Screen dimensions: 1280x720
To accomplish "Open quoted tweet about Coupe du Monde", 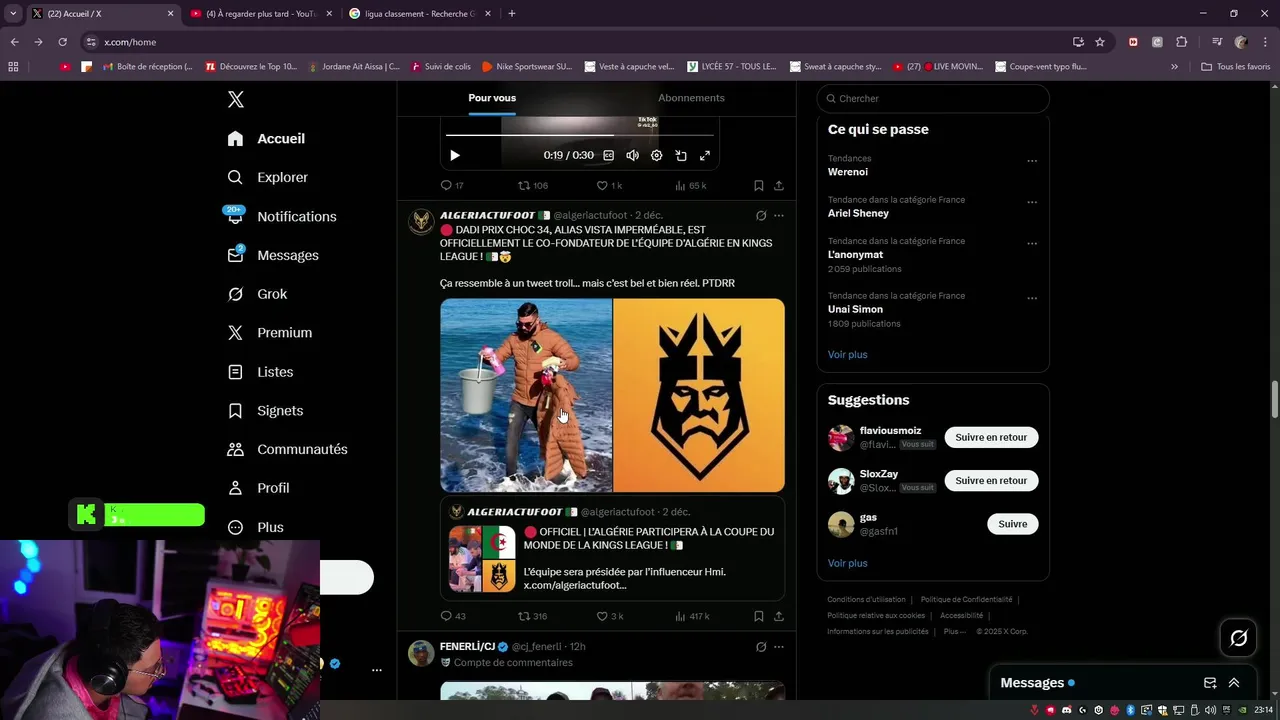I will [x=612, y=548].
